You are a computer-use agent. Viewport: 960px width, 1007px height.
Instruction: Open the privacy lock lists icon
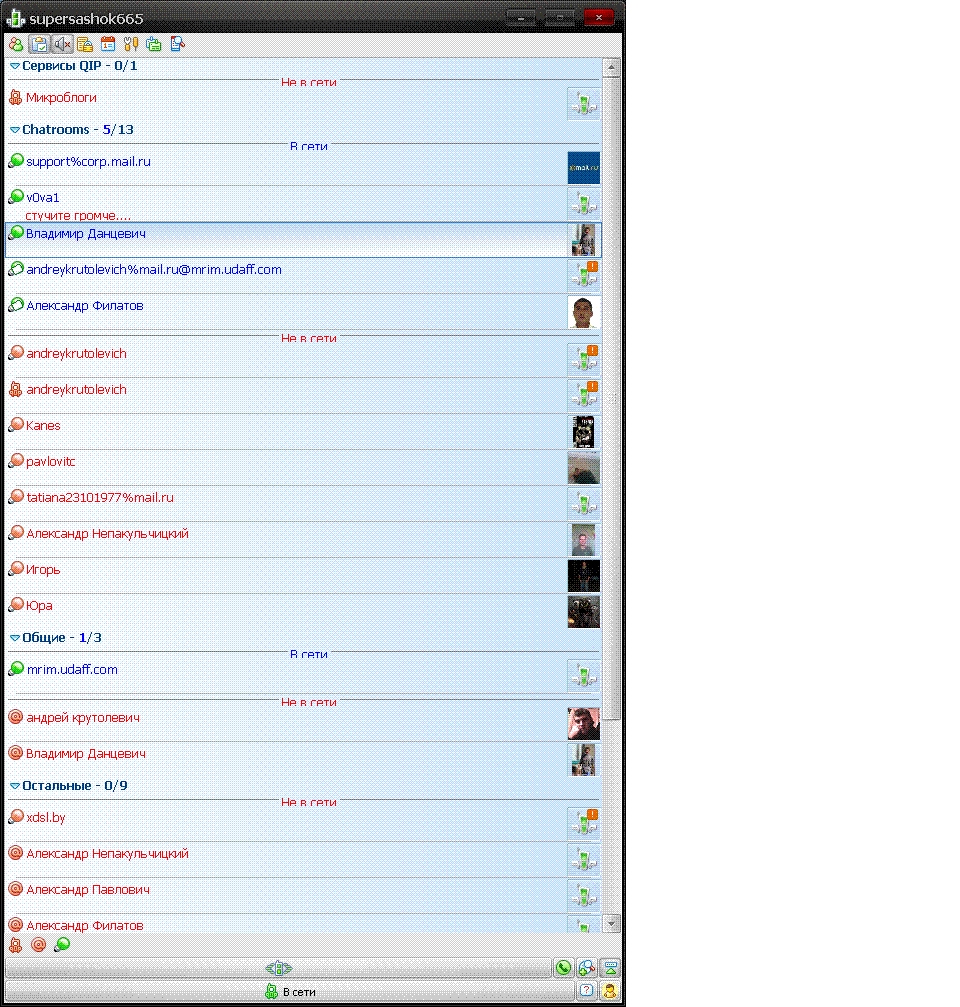pyautogui.click(x=85, y=44)
